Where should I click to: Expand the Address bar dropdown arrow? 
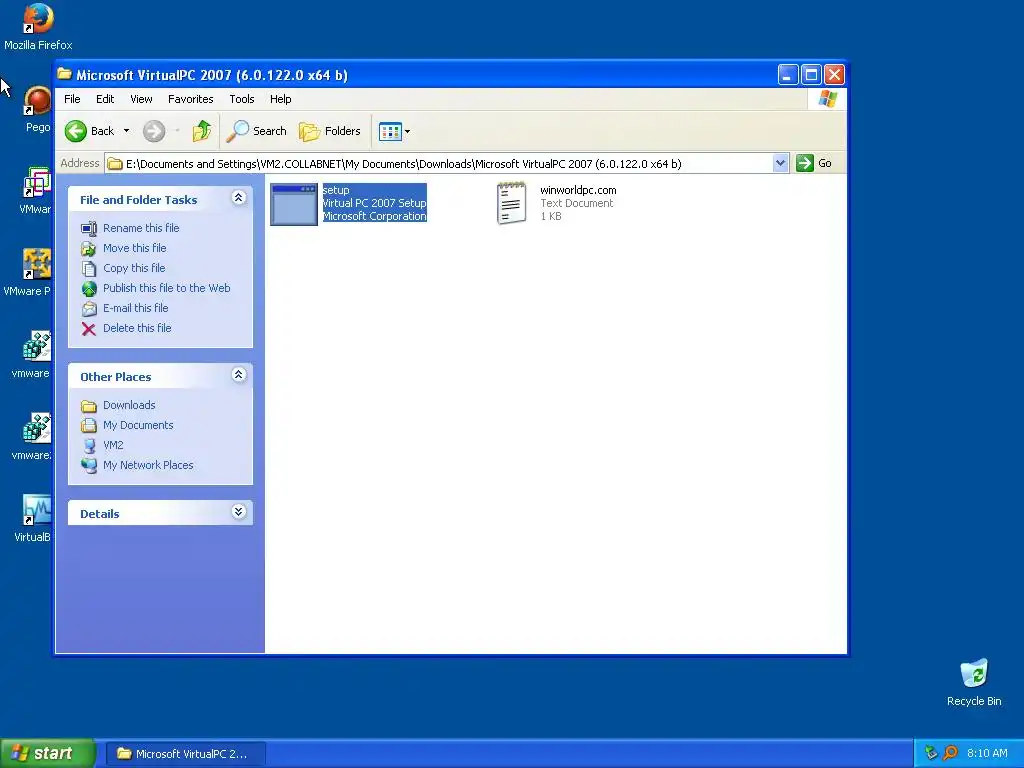tap(780, 163)
